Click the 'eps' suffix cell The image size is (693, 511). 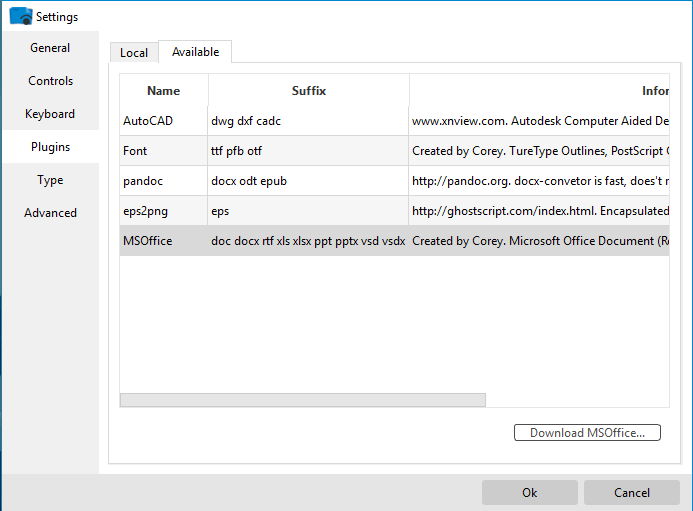308,211
